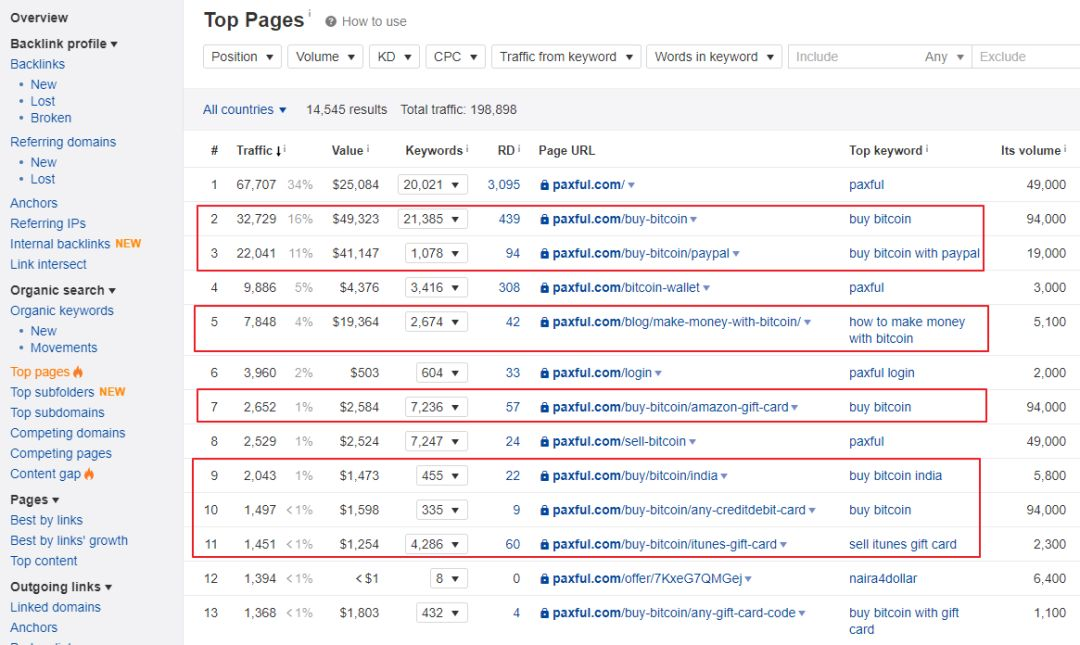Image resolution: width=1080 pixels, height=645 pixels.
Task: Click the flame icon next to Content gap
Action: pos(89,474)
